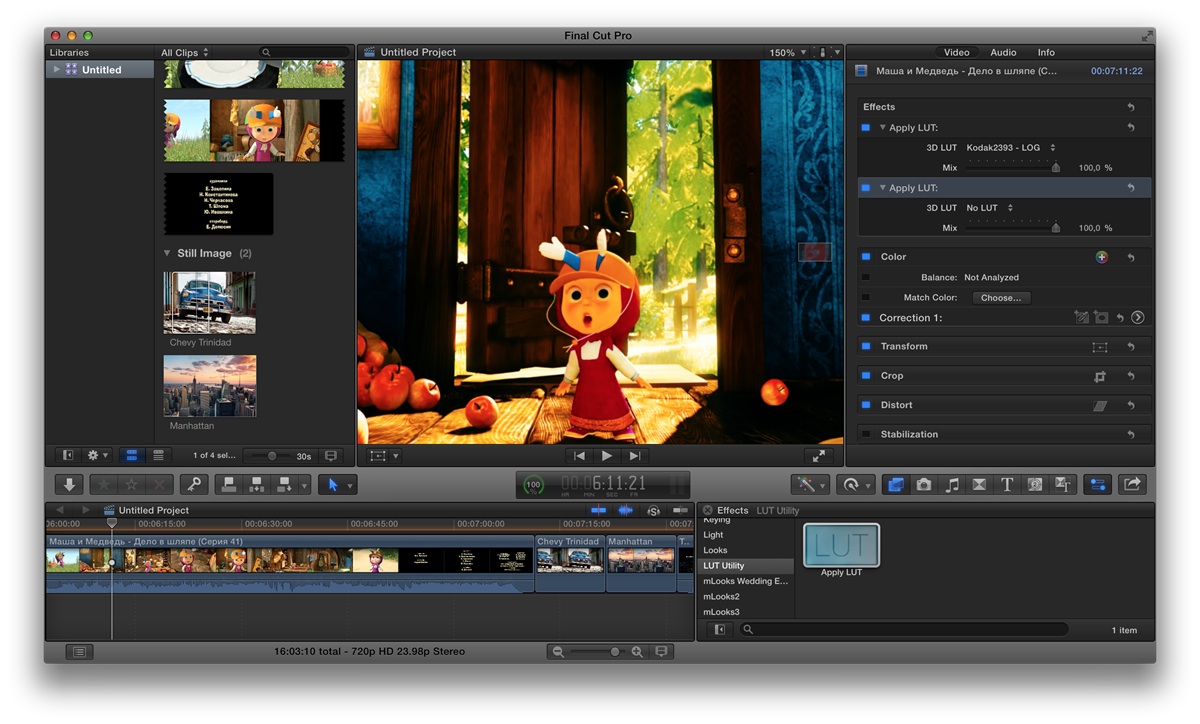Viewport: 1200px width, 724px height.
Task: Open the Keyword Editor key icon
Action: point(193,484)
